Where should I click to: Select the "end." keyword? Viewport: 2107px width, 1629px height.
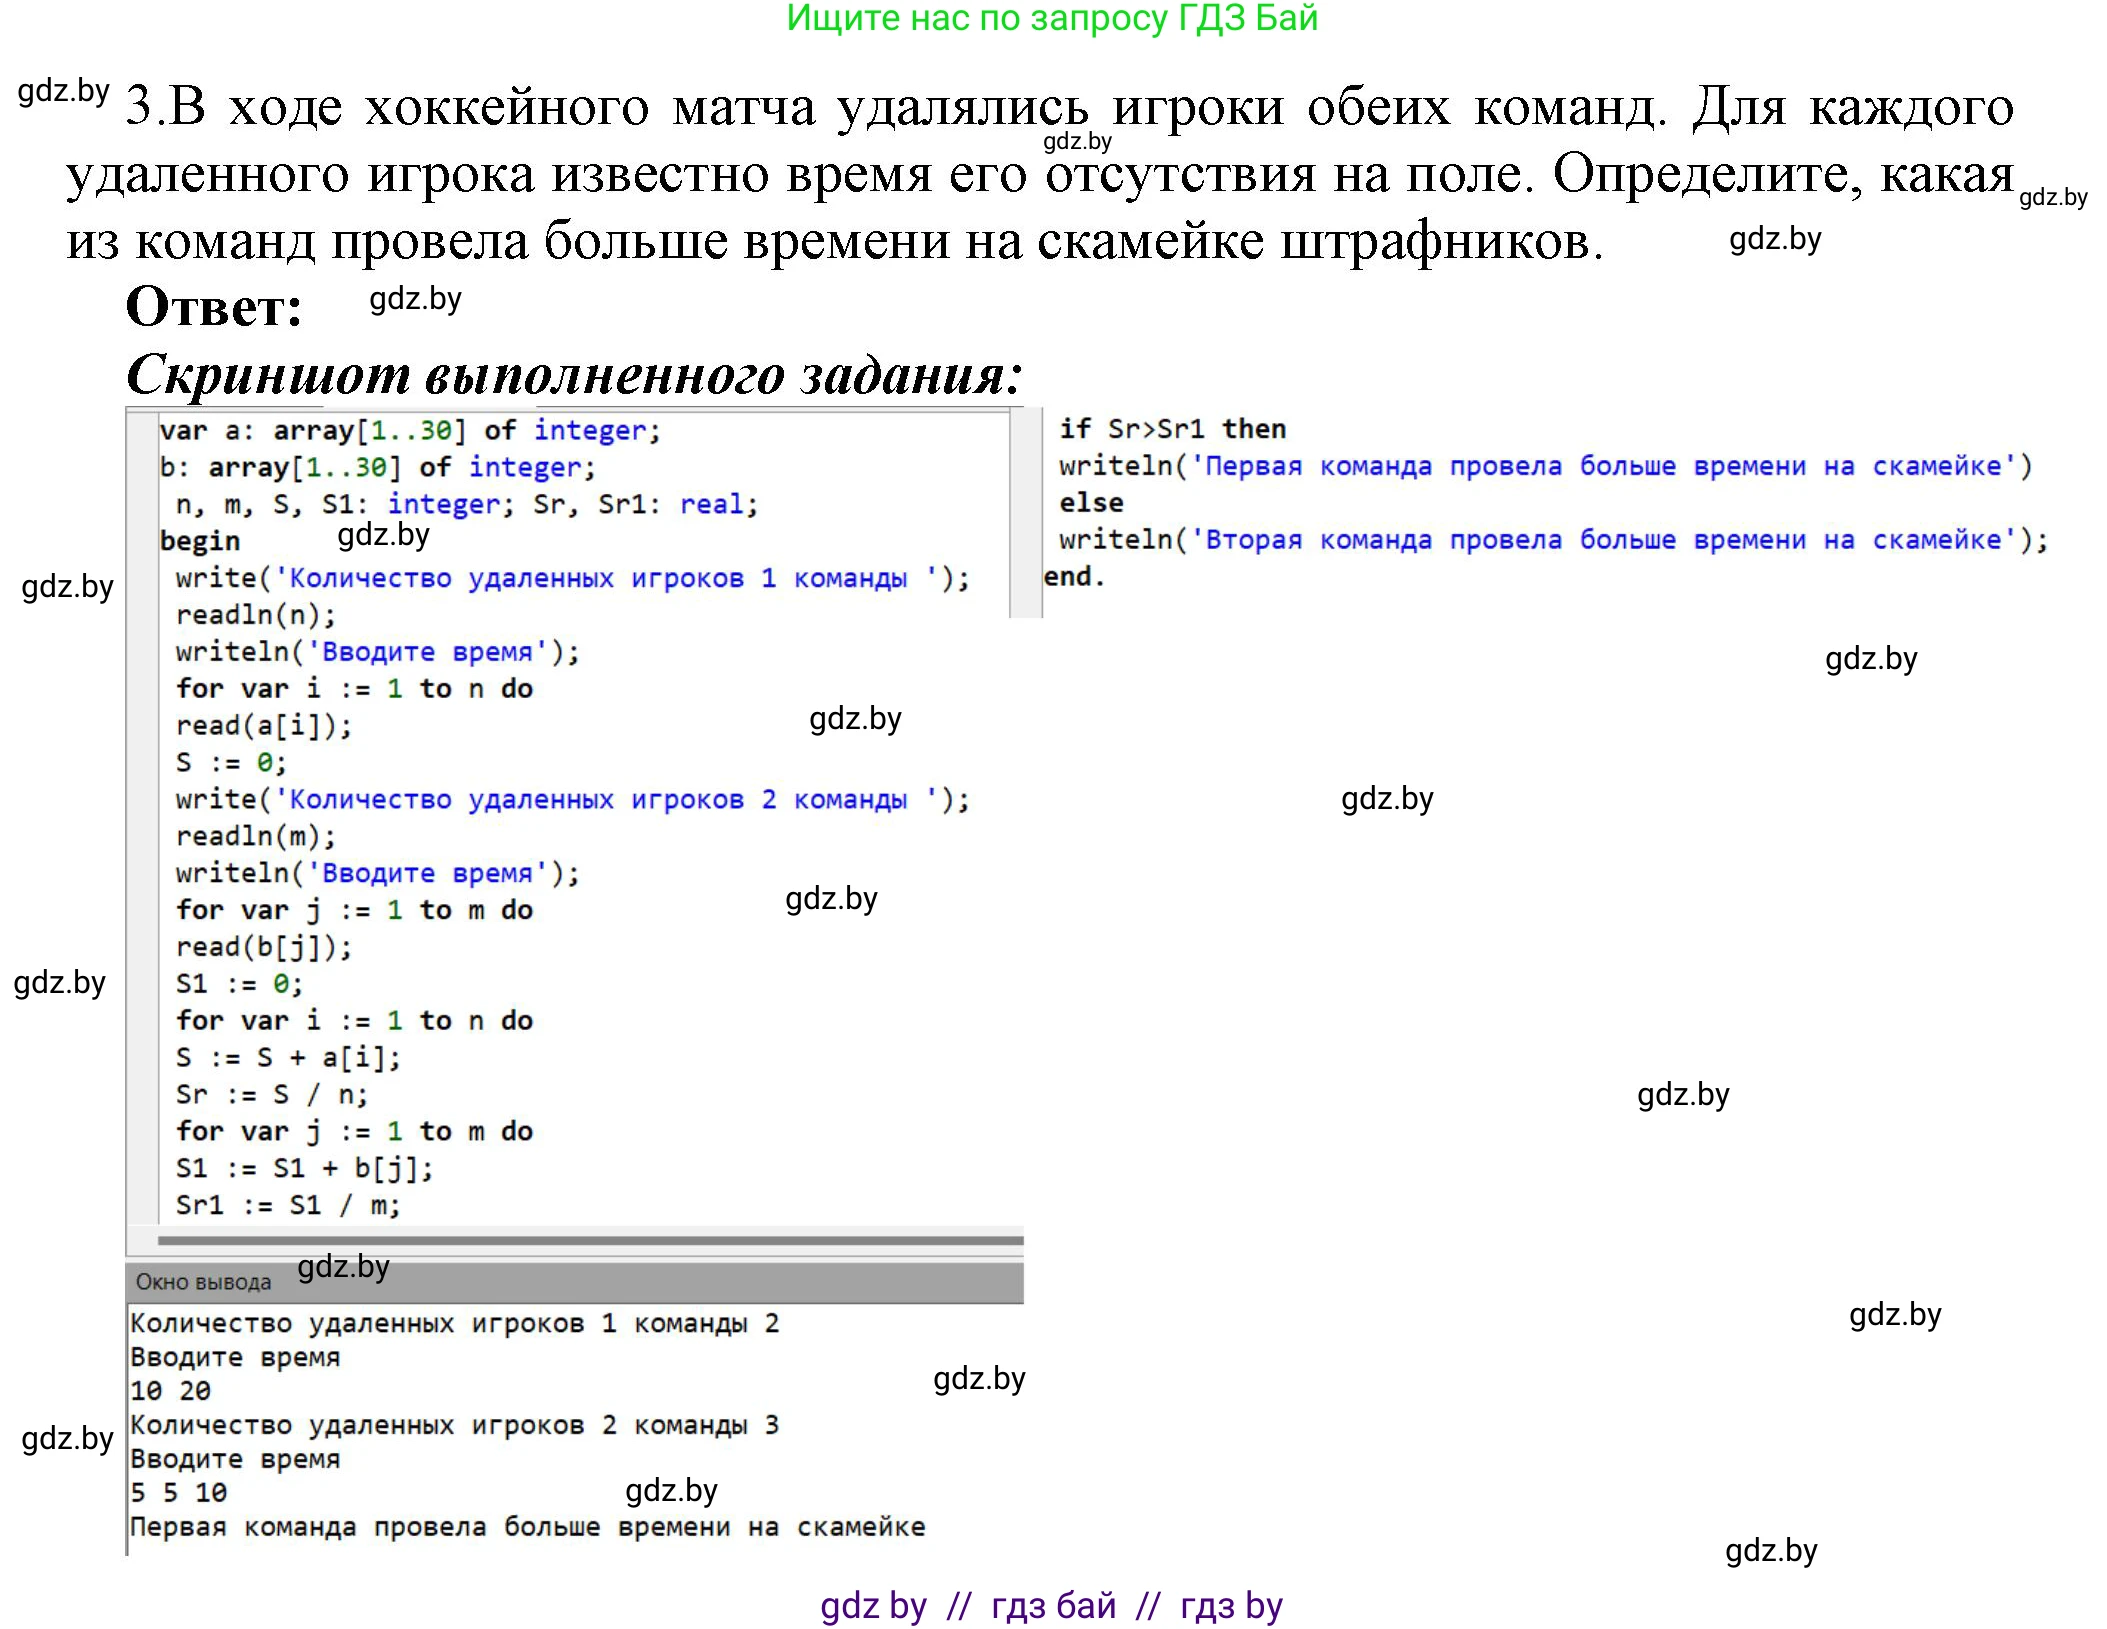click(1073, 576)
